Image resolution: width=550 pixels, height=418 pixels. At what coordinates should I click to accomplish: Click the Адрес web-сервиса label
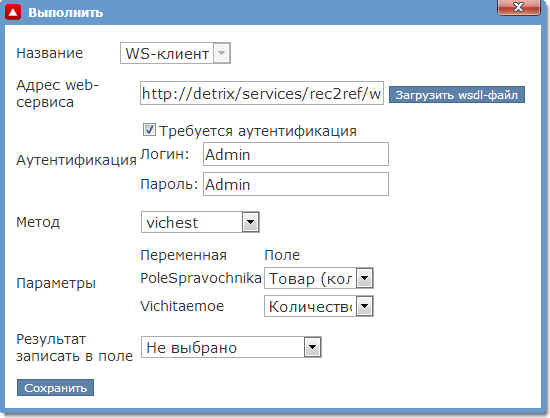(58, 94)
